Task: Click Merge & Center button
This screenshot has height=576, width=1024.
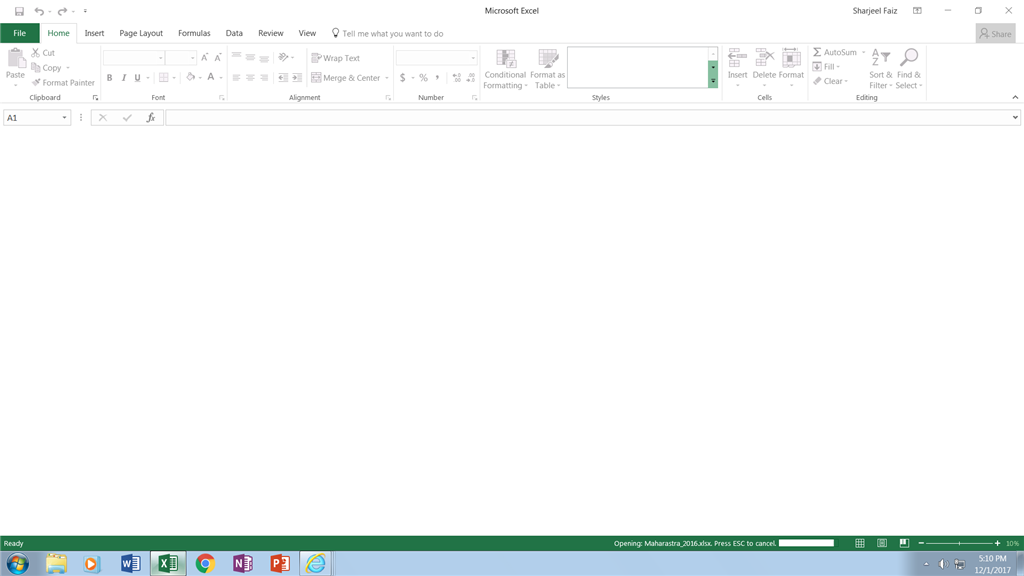Action: (345, 78)
